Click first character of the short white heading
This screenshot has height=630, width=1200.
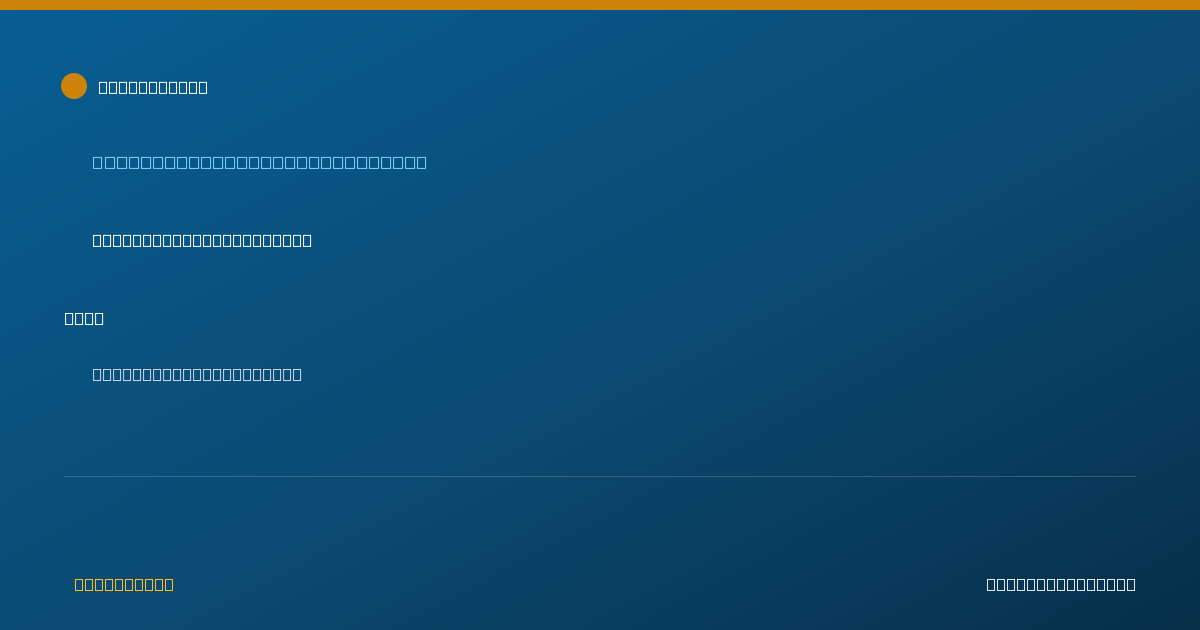[69, 318]
